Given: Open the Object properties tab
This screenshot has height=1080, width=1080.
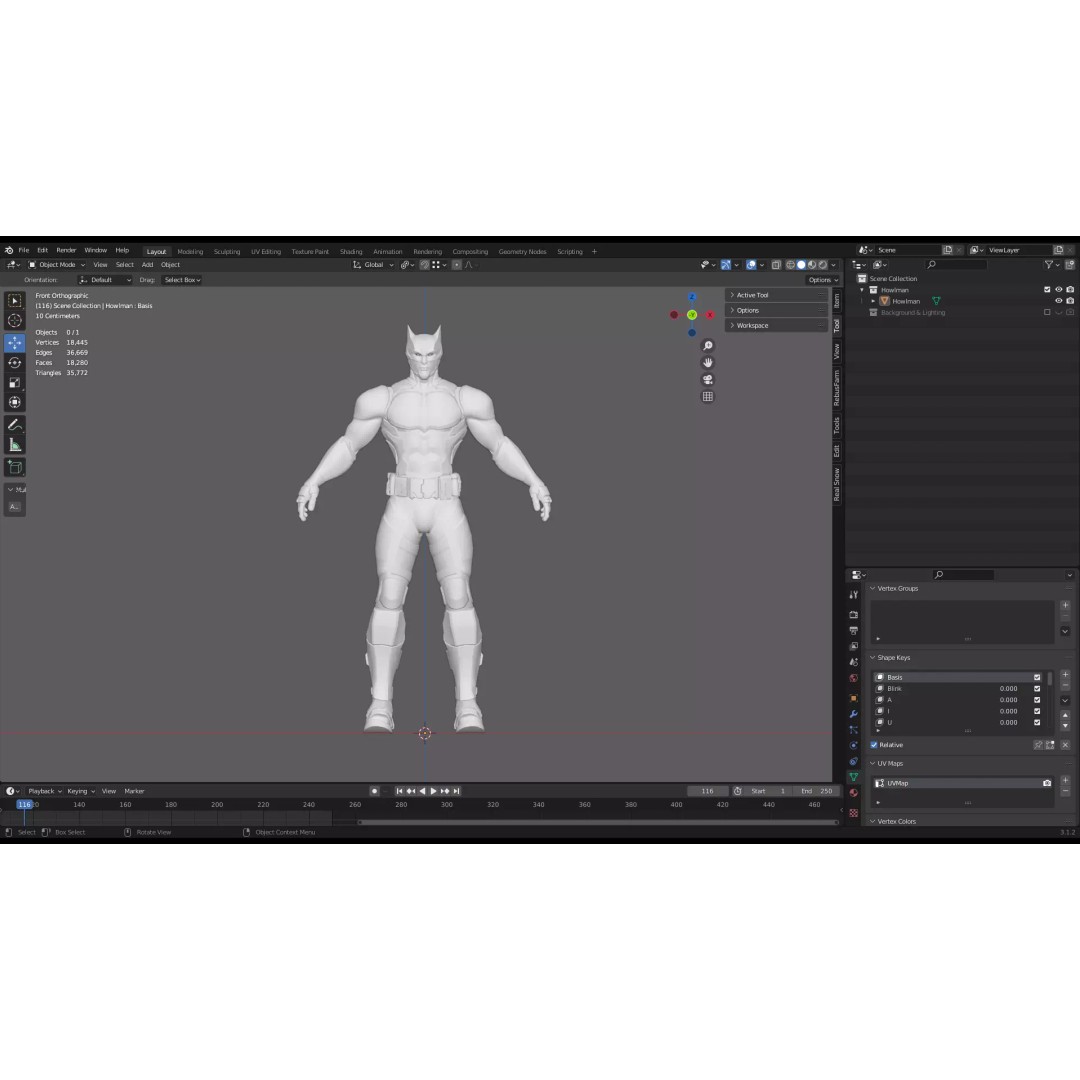Looking at the screenshot, I should (x=853, y=698).
